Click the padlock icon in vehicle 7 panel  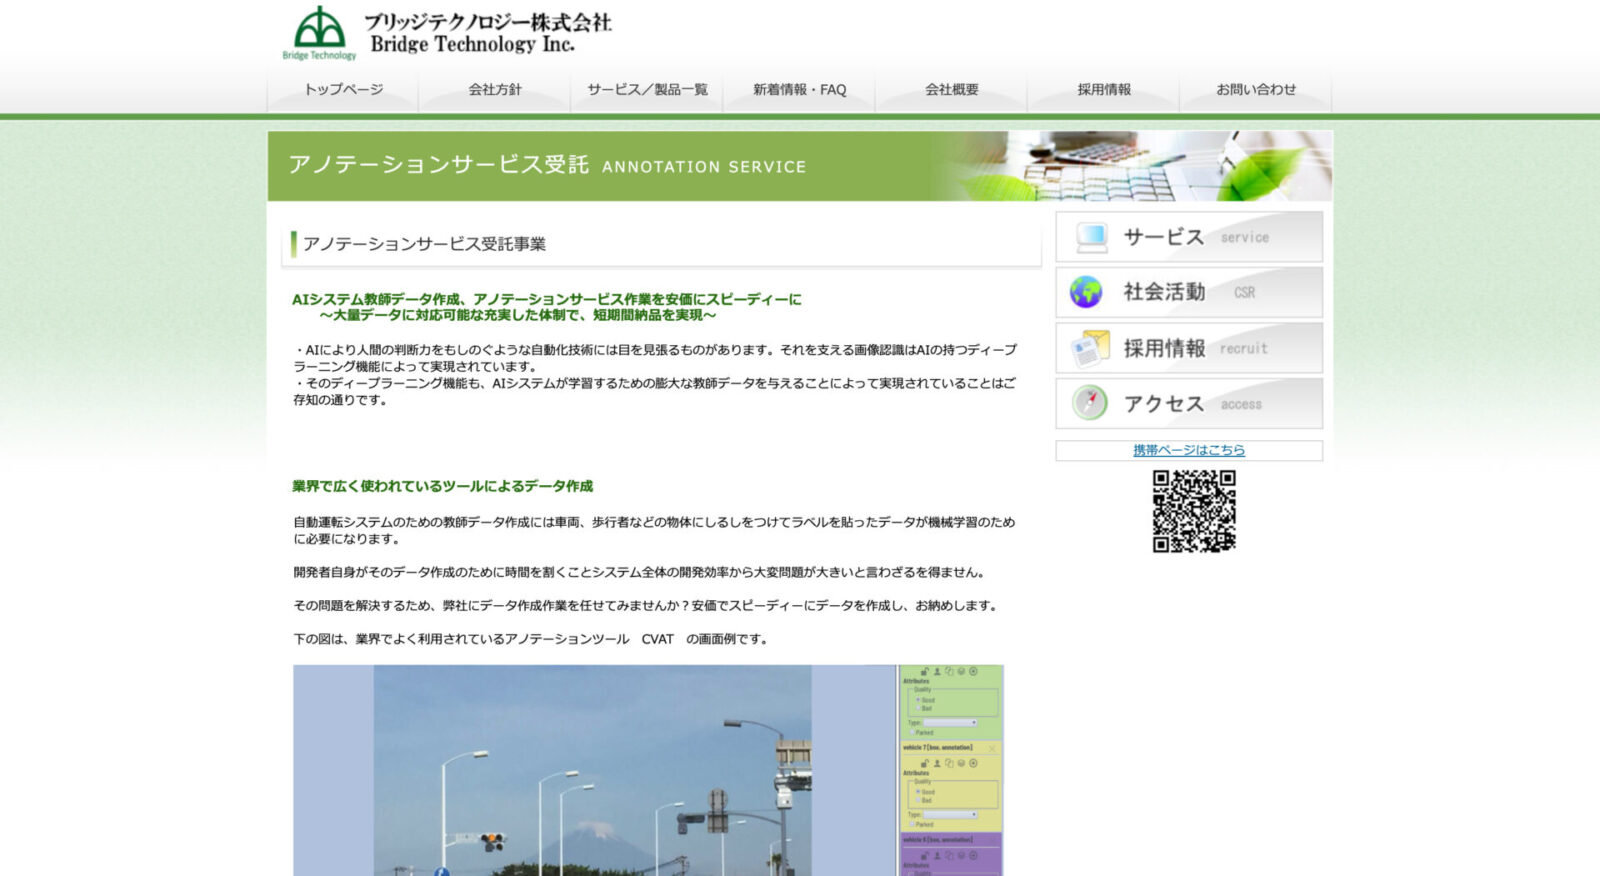click(x=924, y=763)
